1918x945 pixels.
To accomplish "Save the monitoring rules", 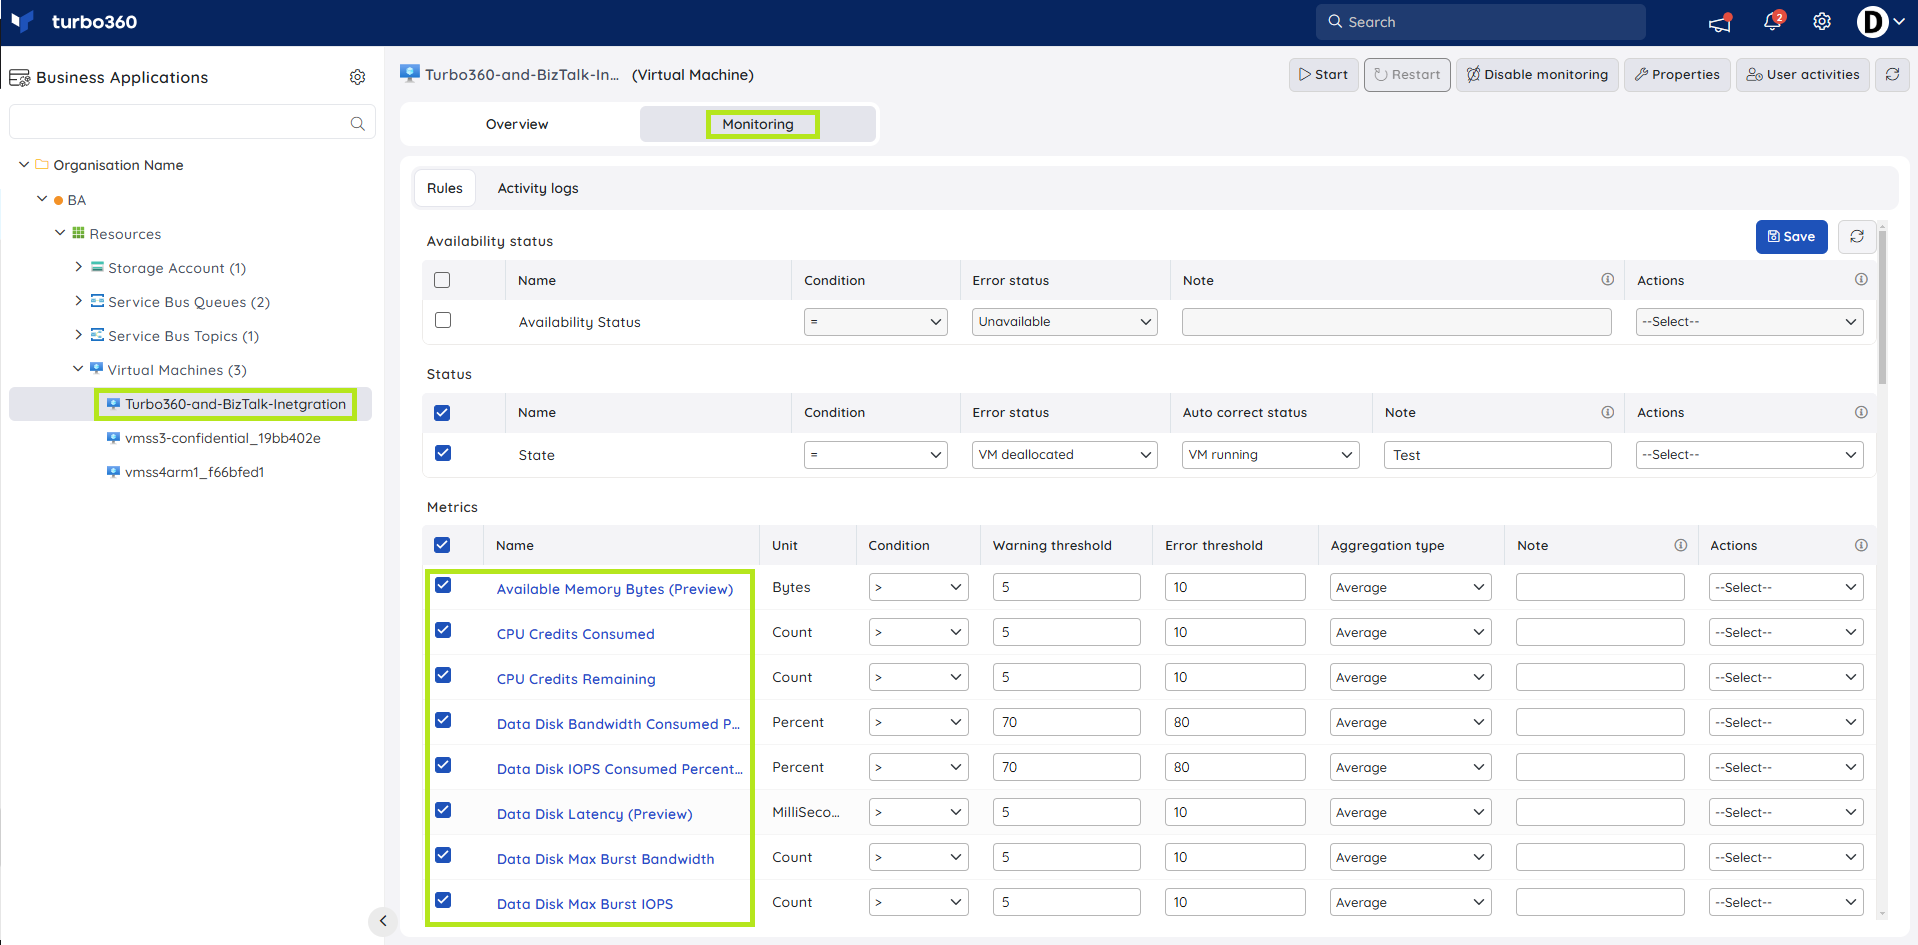I will [1791, 237].
